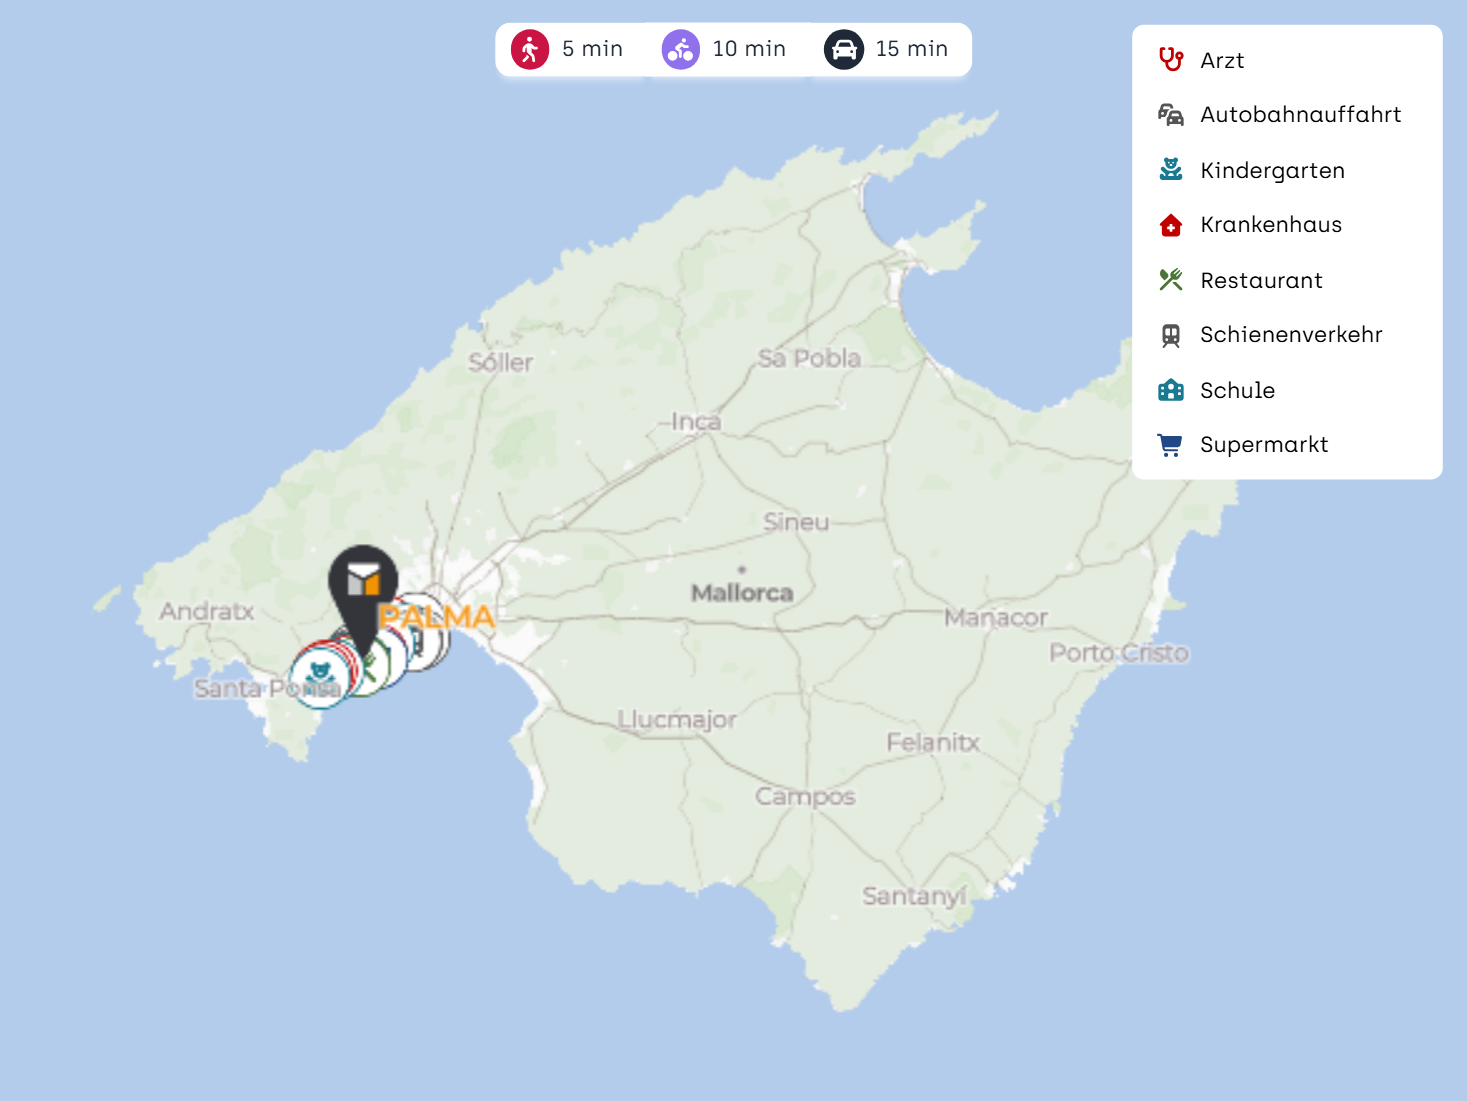1467x1101 pixels.
Task: Click the Supermarkt legend label
Action: (x=1264, y=445)
